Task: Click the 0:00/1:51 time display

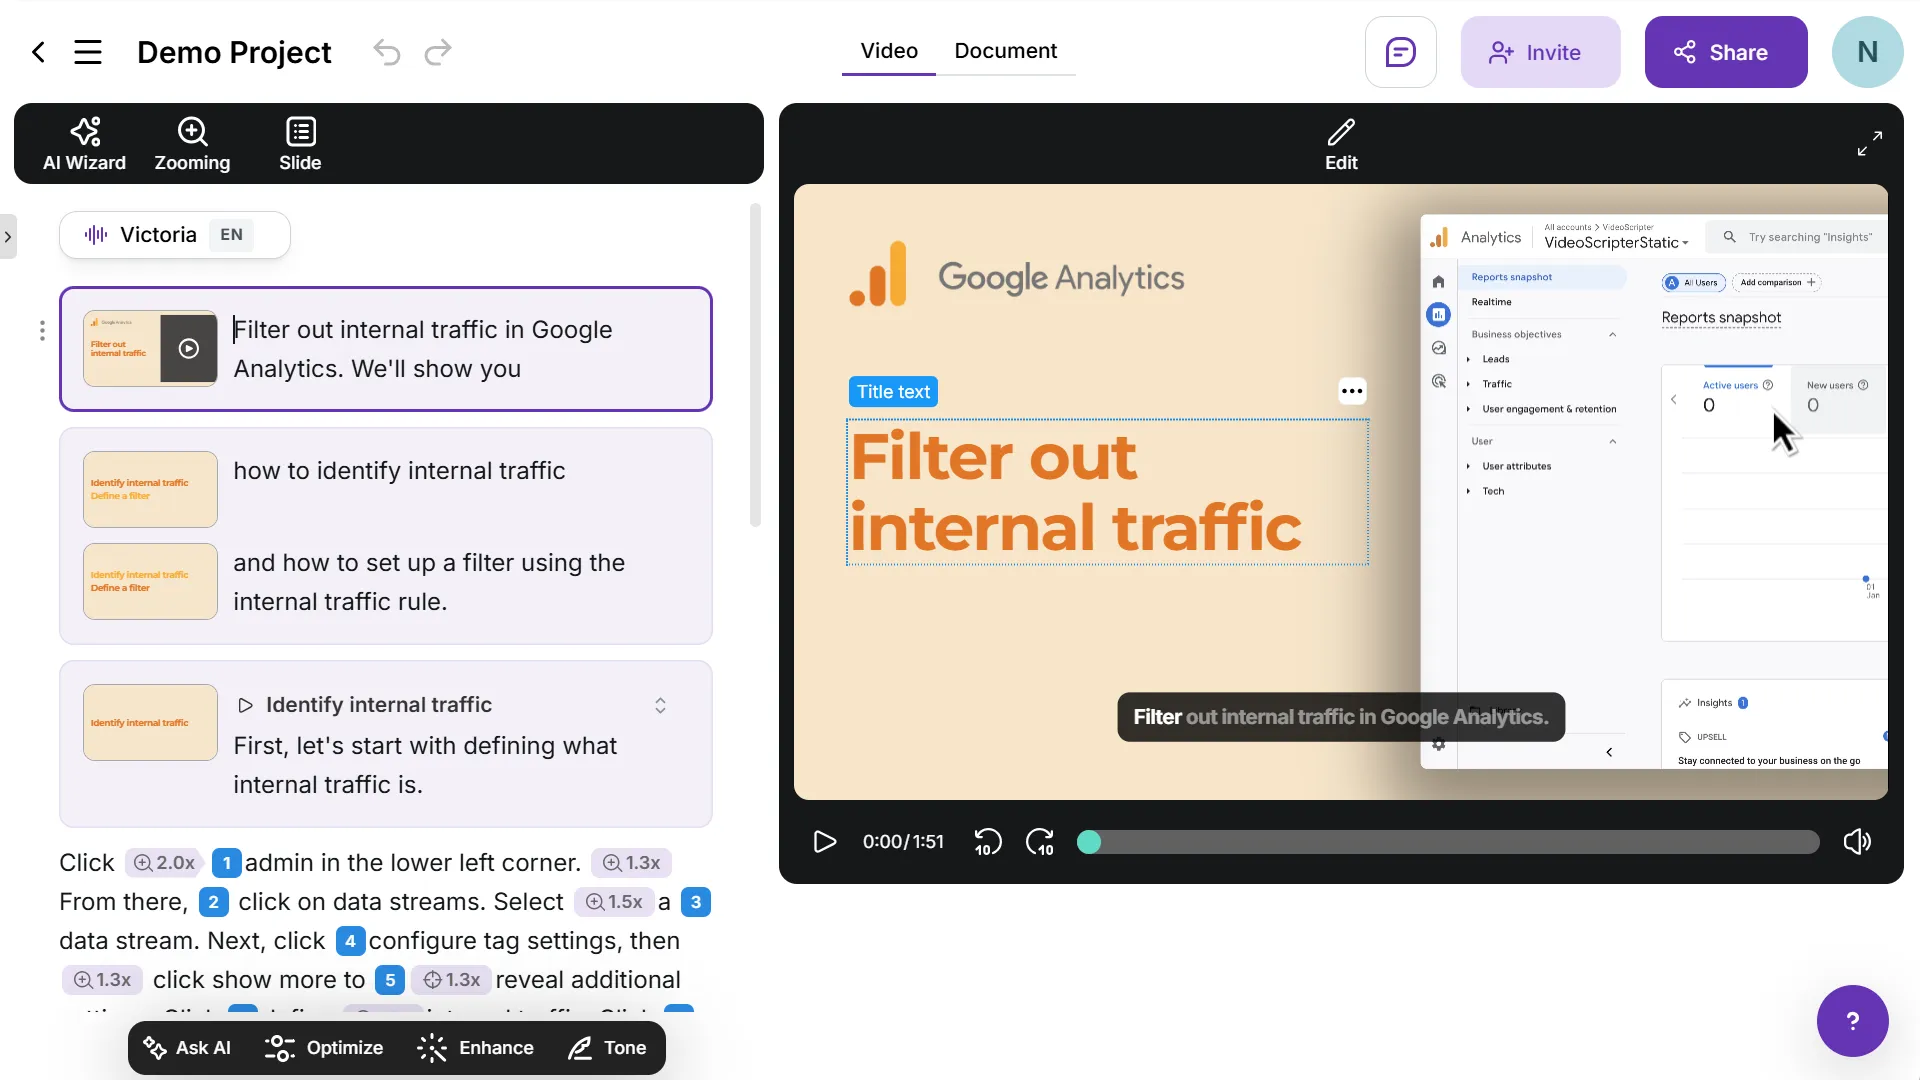Action: click(903, 842)
